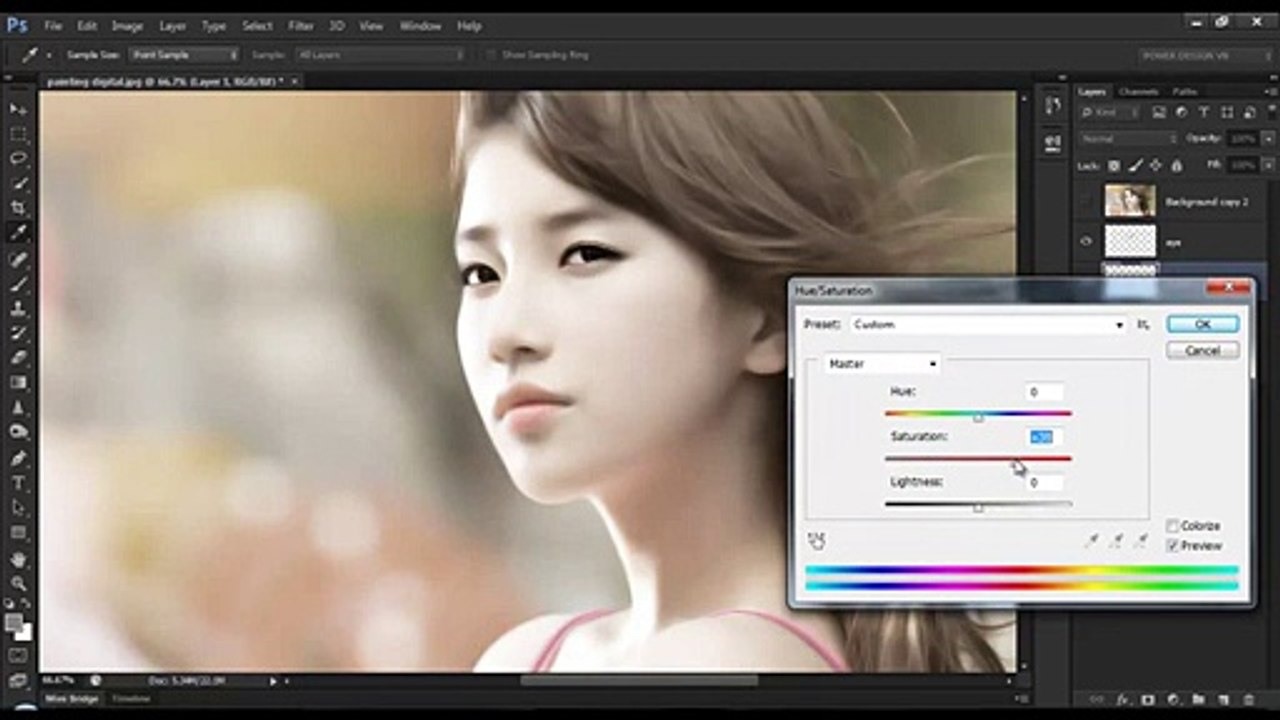The width and height of the screenshot is (1280, 720).
Task: Select the Move tool
Action: (x=18, y=108)
